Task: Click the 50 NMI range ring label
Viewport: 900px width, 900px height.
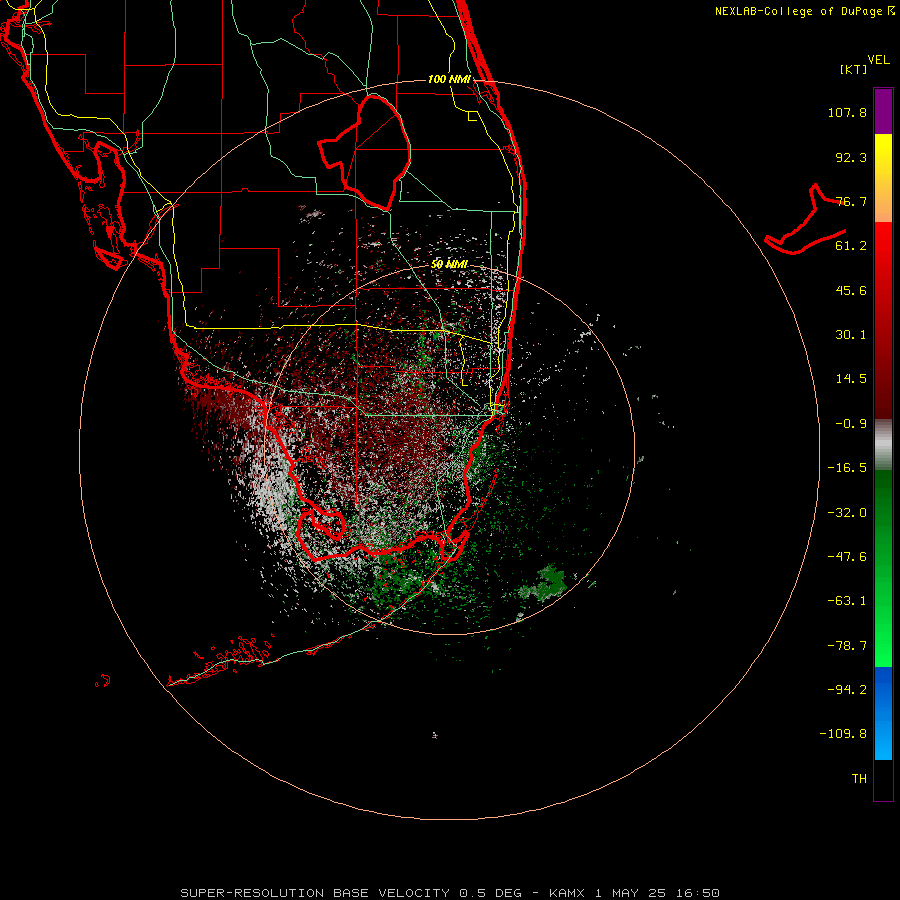Action: click(x=449, y=264)
